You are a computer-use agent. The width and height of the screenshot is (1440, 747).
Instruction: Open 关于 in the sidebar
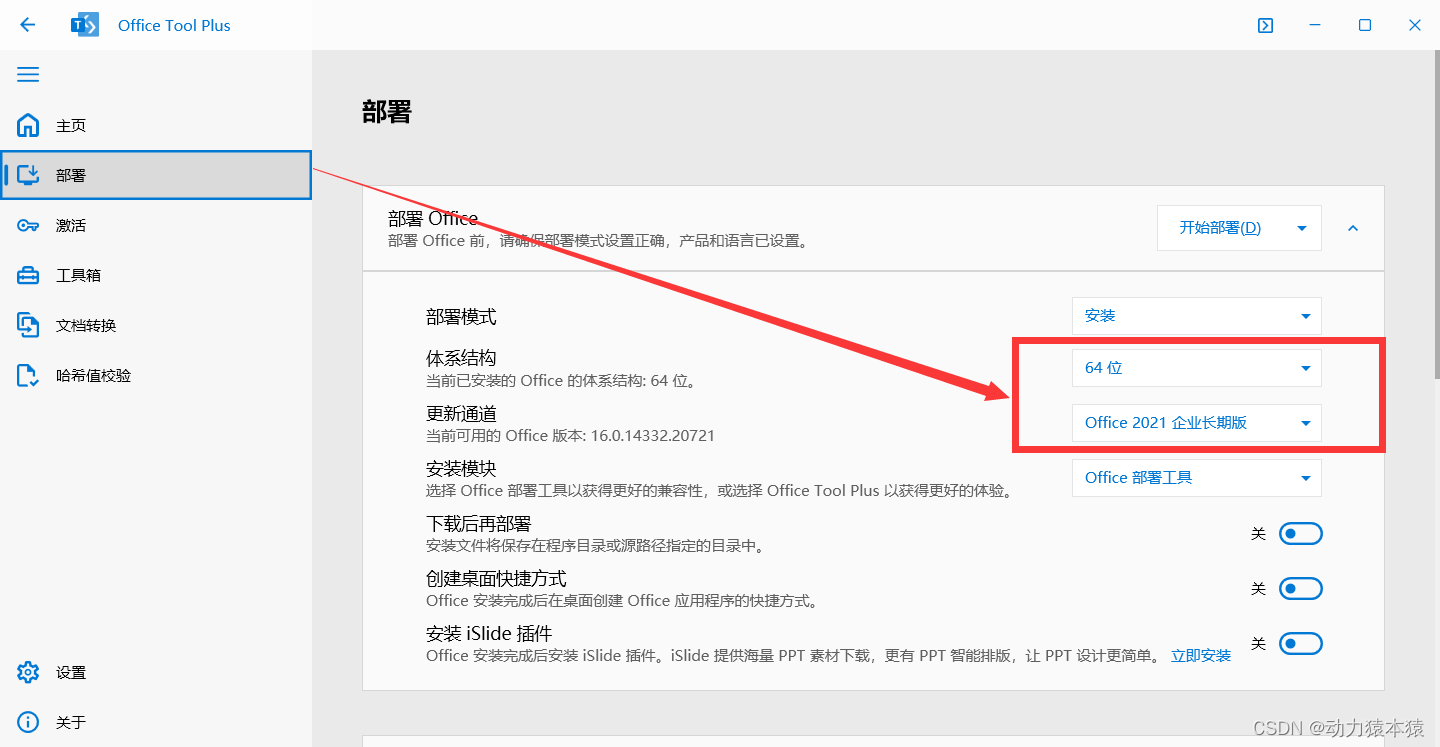[156, 722]
